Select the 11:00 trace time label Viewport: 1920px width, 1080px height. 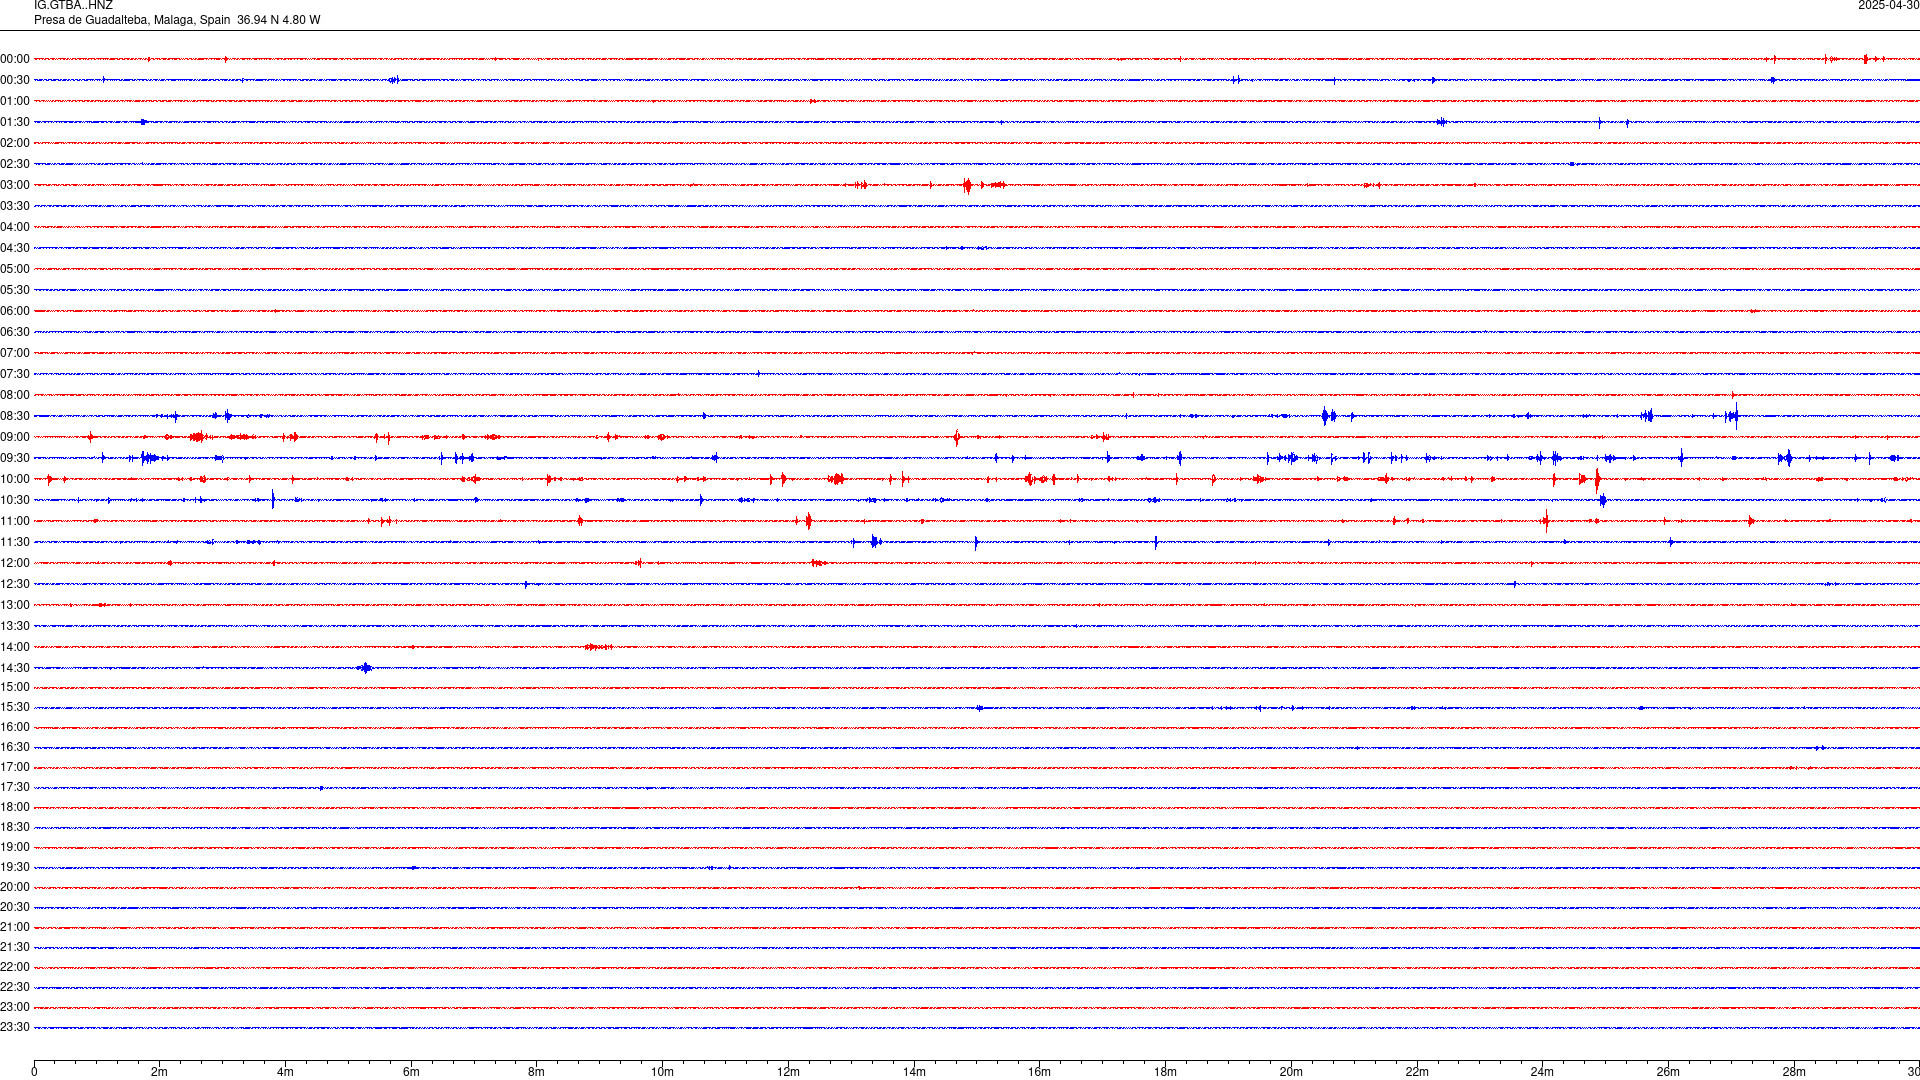tap(15, 521)
